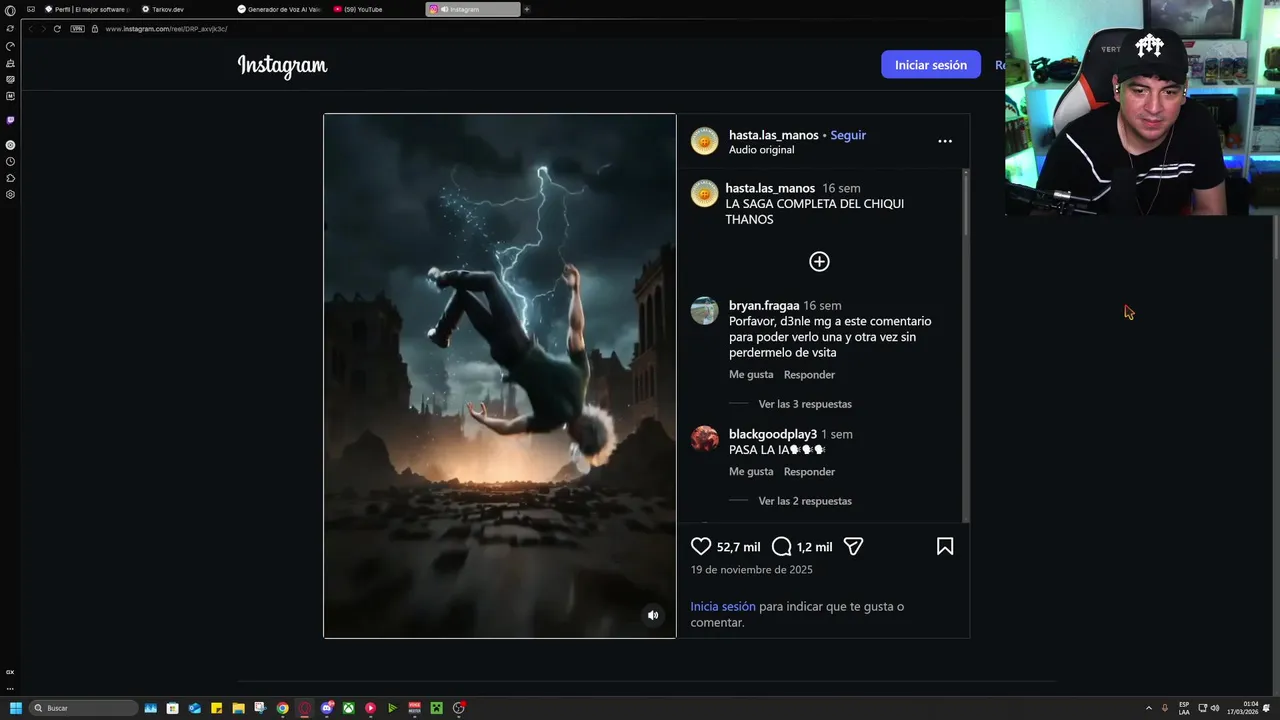Open the Windows Start menu
Screen dimensions: 1280x720
click(x=15, y=708)
